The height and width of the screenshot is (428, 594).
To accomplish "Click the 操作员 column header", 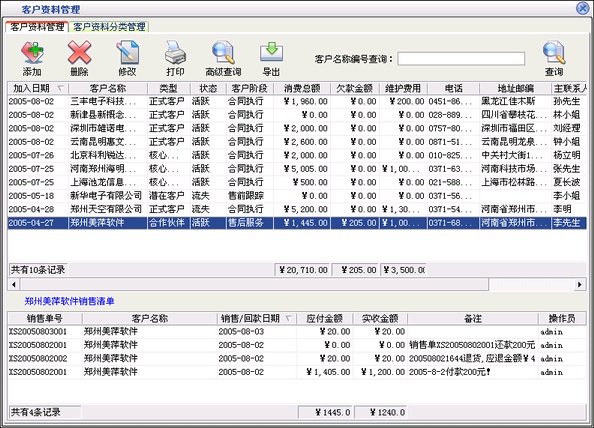I will point(562,318).
